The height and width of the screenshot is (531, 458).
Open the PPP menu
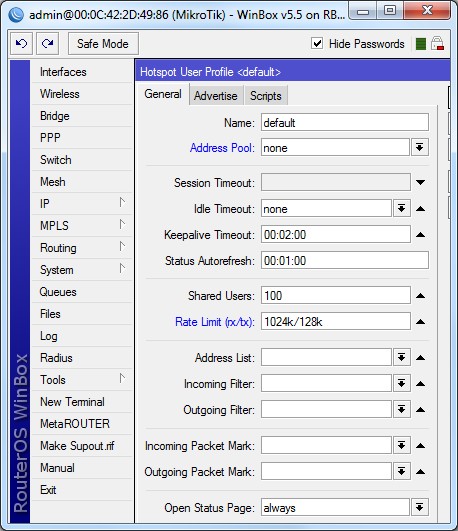click(x=81, y=138)
